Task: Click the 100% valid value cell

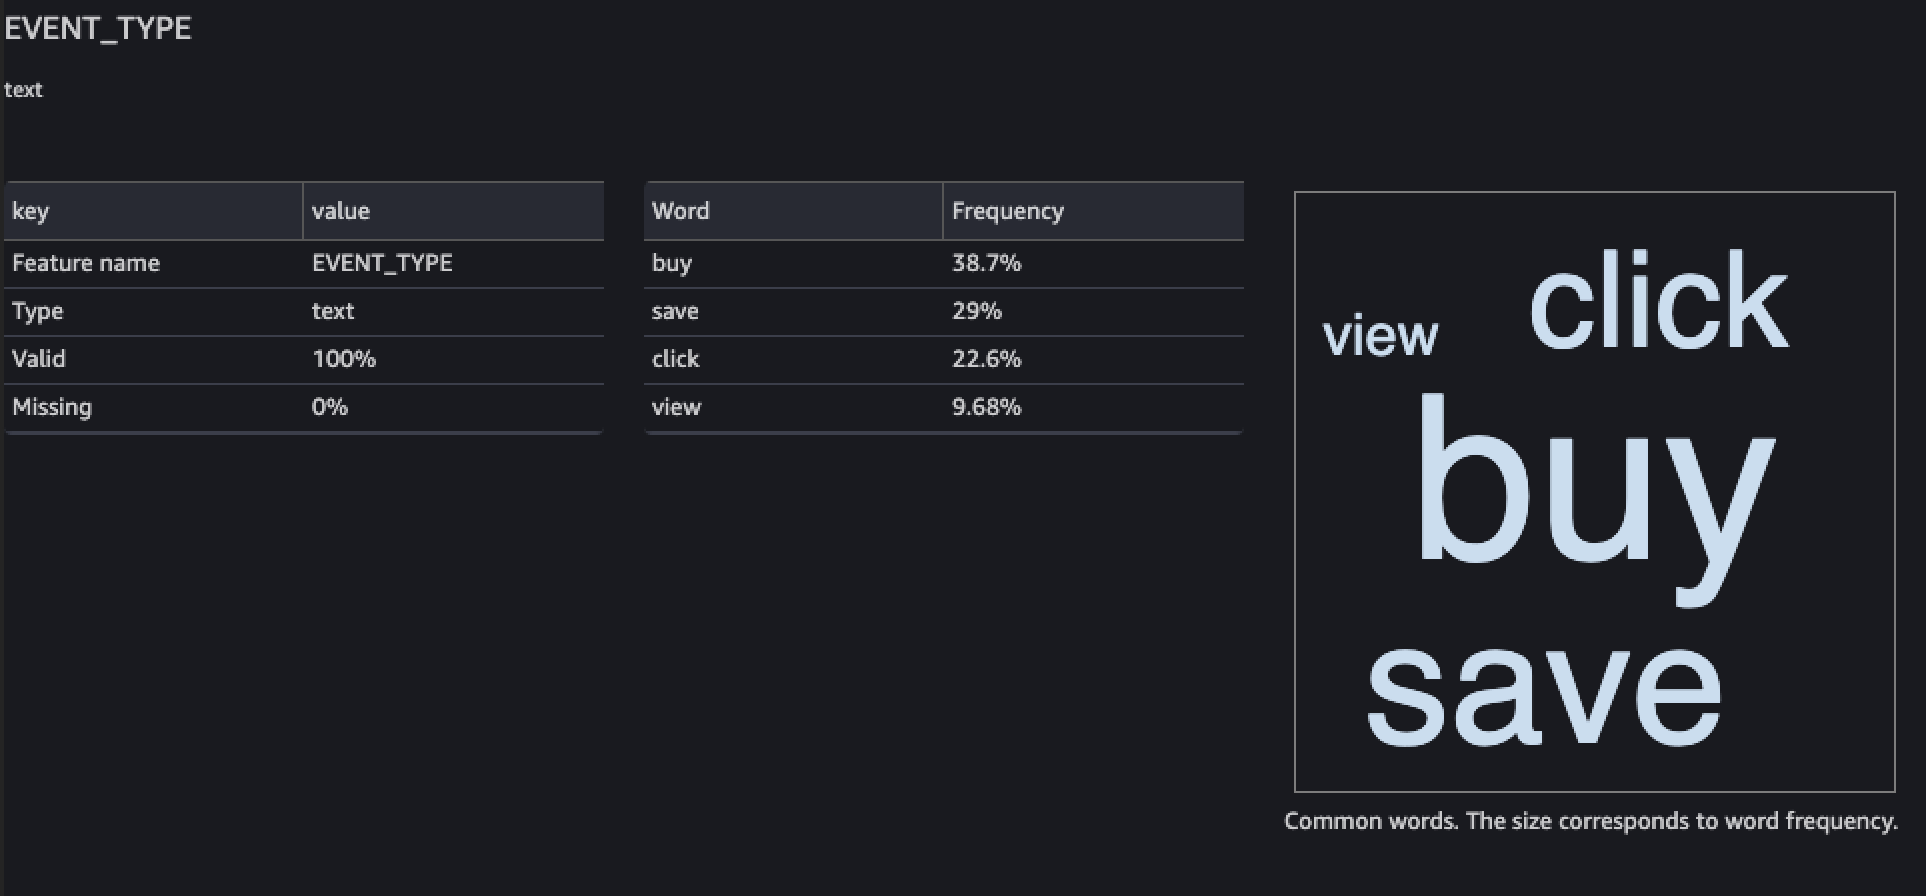Action: 344,359
